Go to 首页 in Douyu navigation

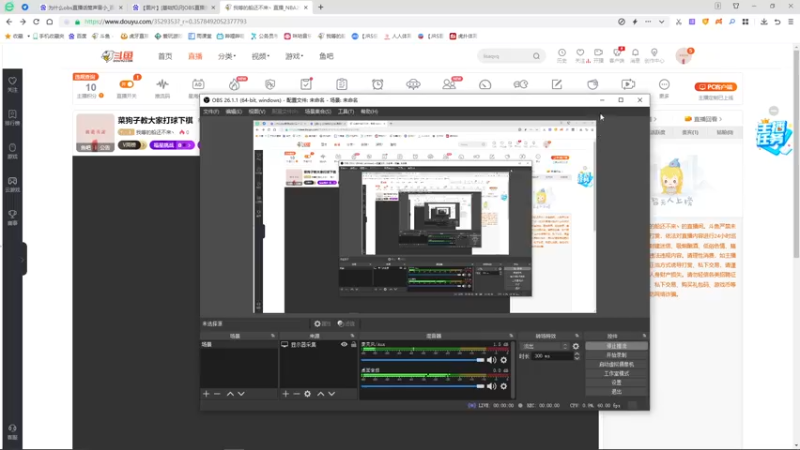coord(165,56)
